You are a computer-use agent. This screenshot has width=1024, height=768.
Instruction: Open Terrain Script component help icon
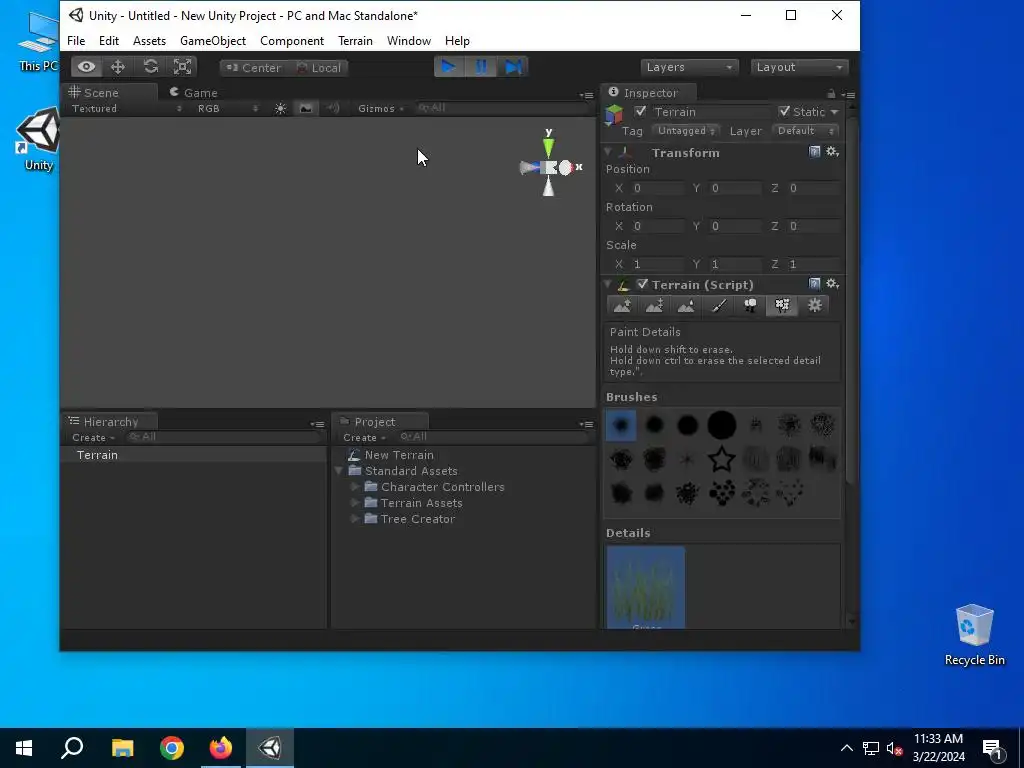[814, 283]
